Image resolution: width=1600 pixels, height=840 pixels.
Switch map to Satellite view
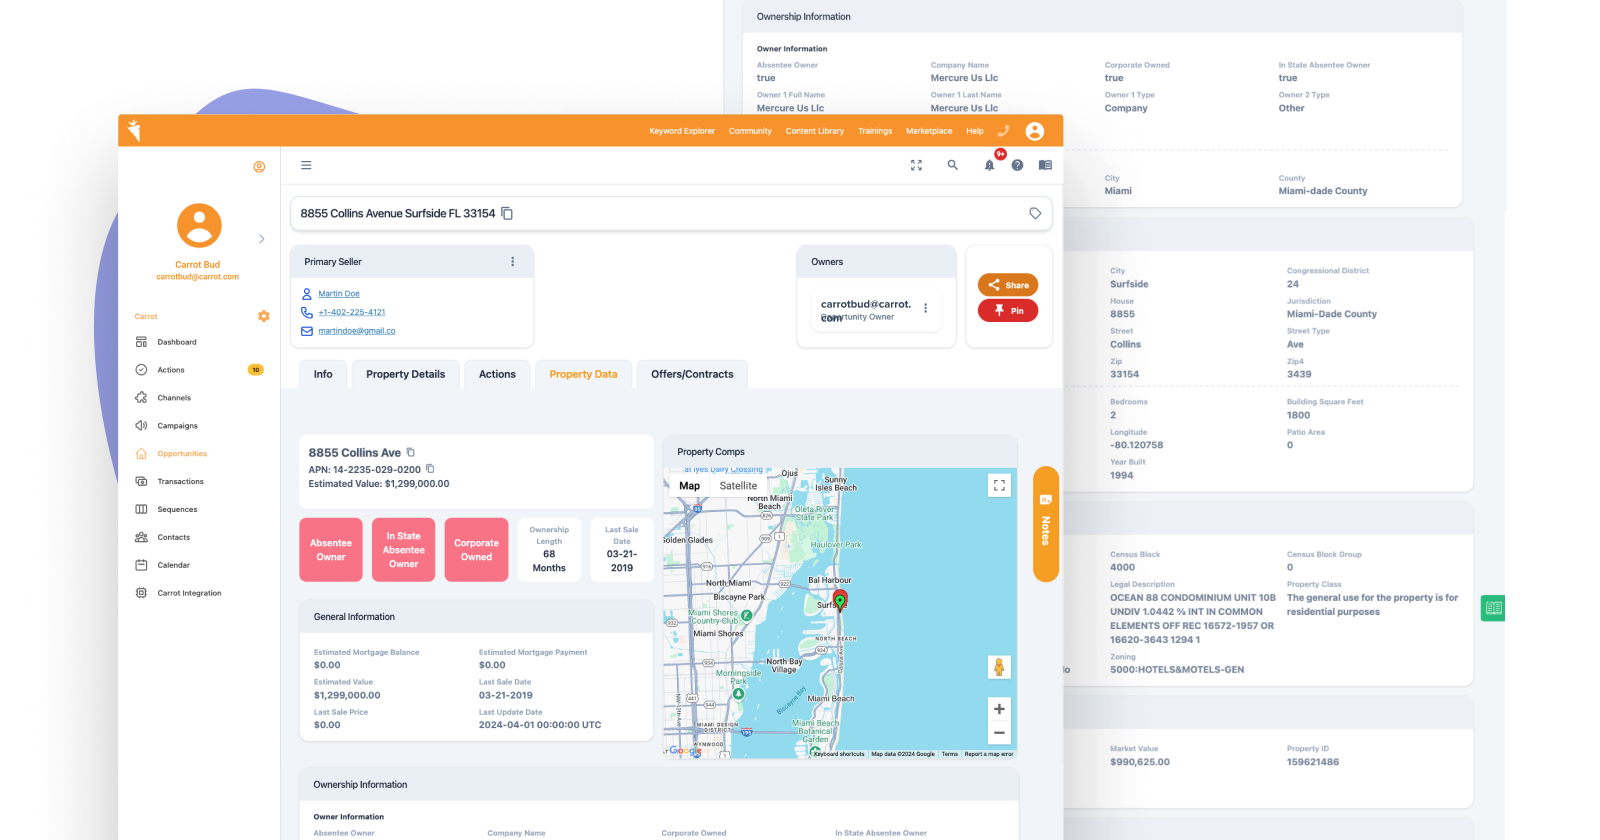pos(739,486)
